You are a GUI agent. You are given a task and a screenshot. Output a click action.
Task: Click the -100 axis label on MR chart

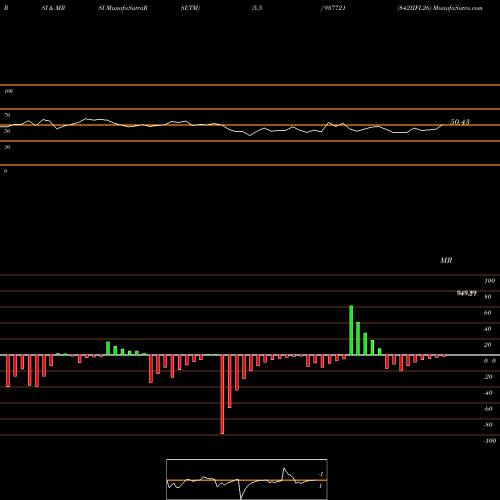point(490,441)
